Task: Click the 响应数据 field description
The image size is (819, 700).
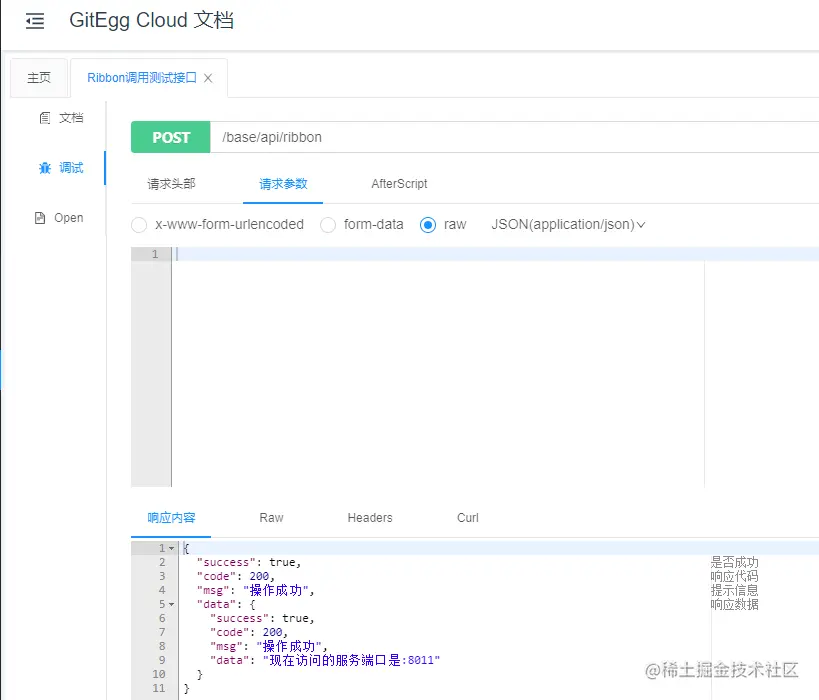Action: tap(734, 604)
